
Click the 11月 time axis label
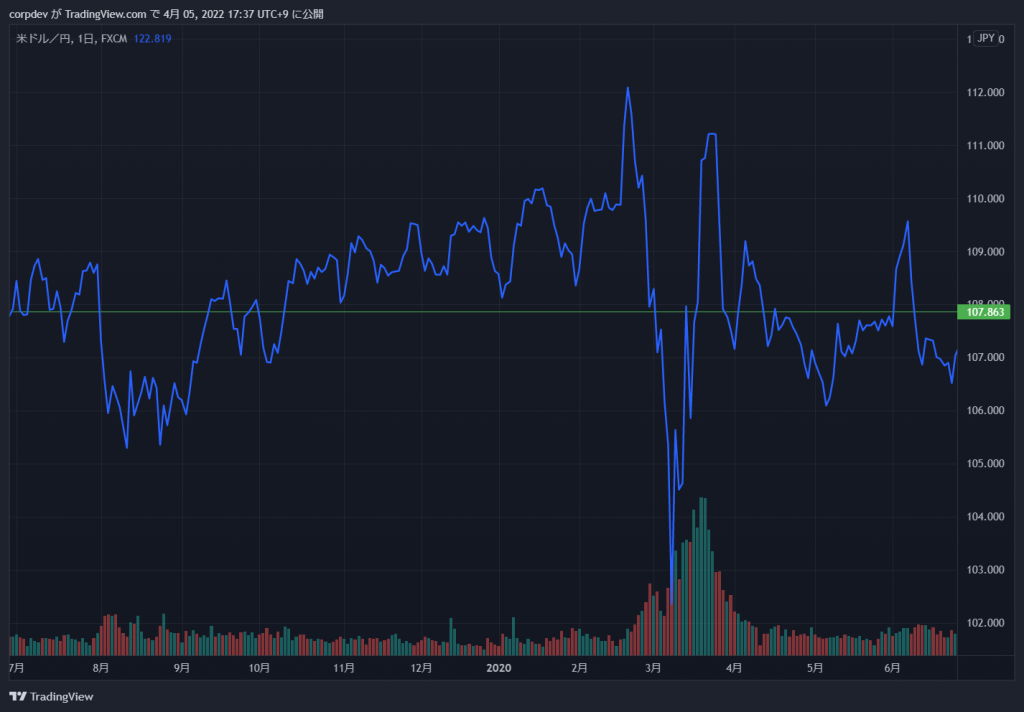(x=344, y=668)
